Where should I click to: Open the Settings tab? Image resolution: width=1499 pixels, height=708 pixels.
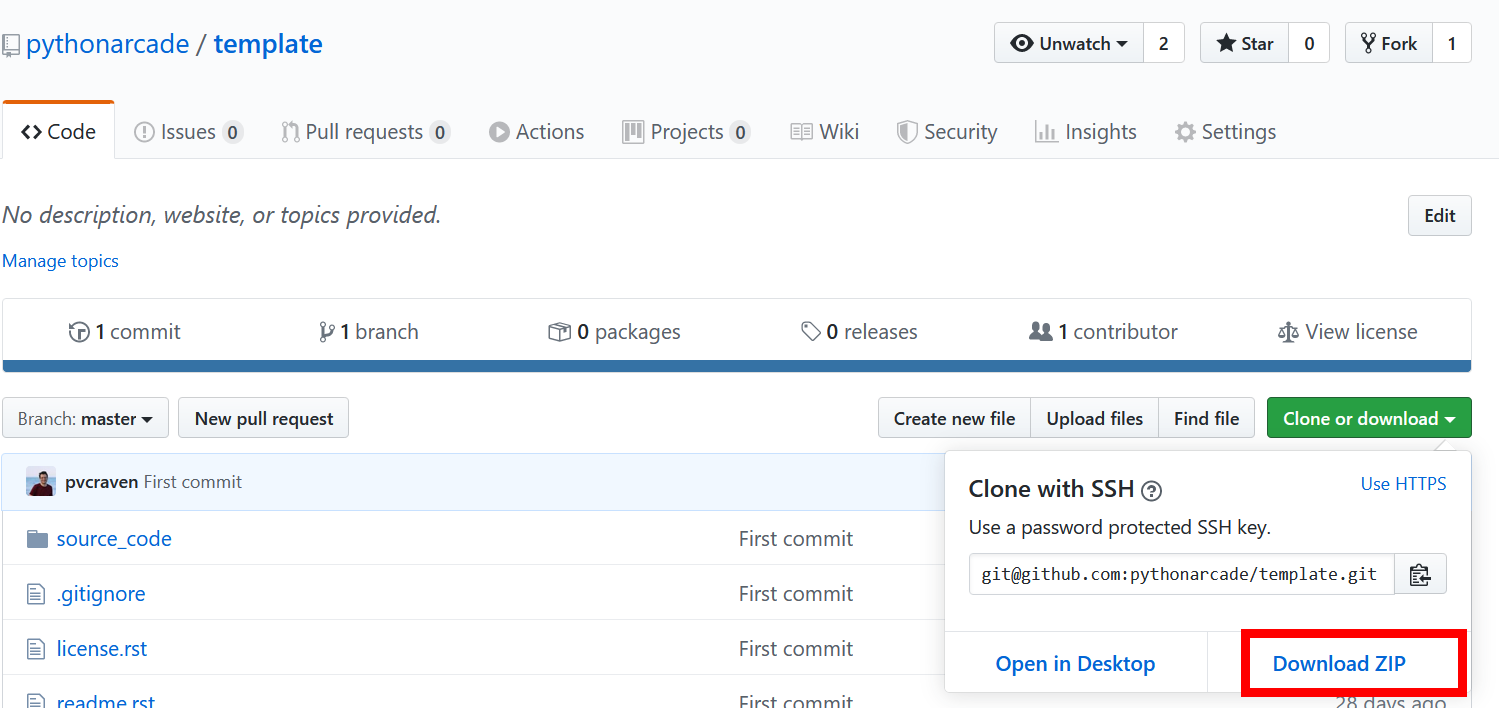[1225, 132]
